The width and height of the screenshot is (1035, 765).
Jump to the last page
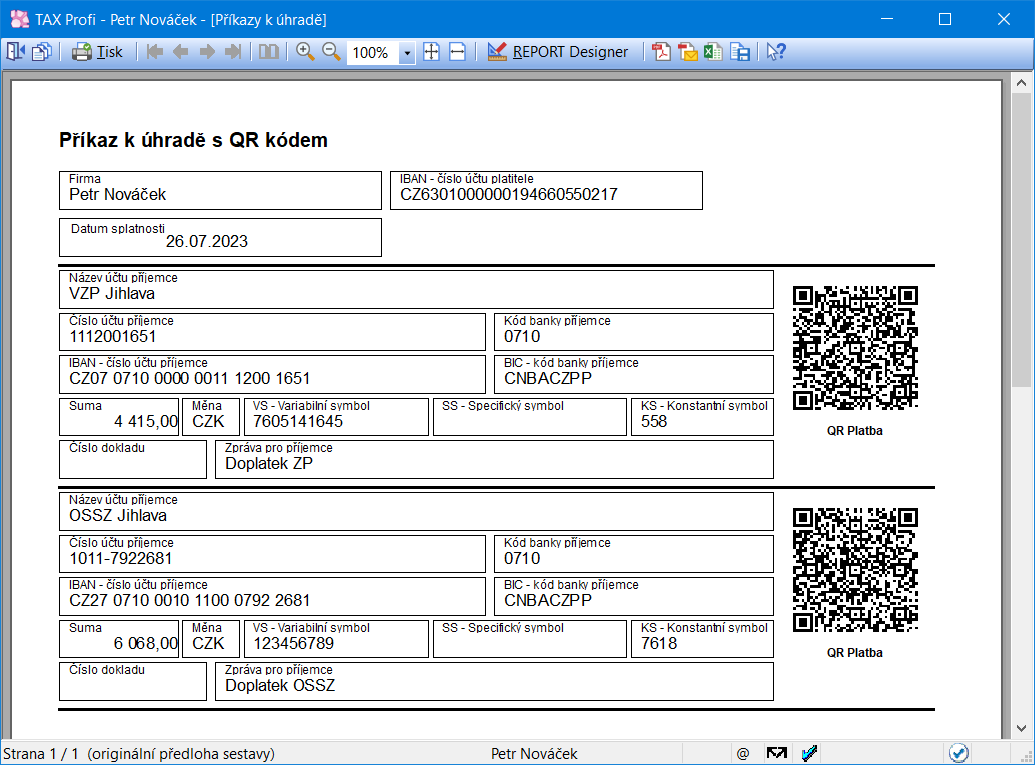coord(233,51)
